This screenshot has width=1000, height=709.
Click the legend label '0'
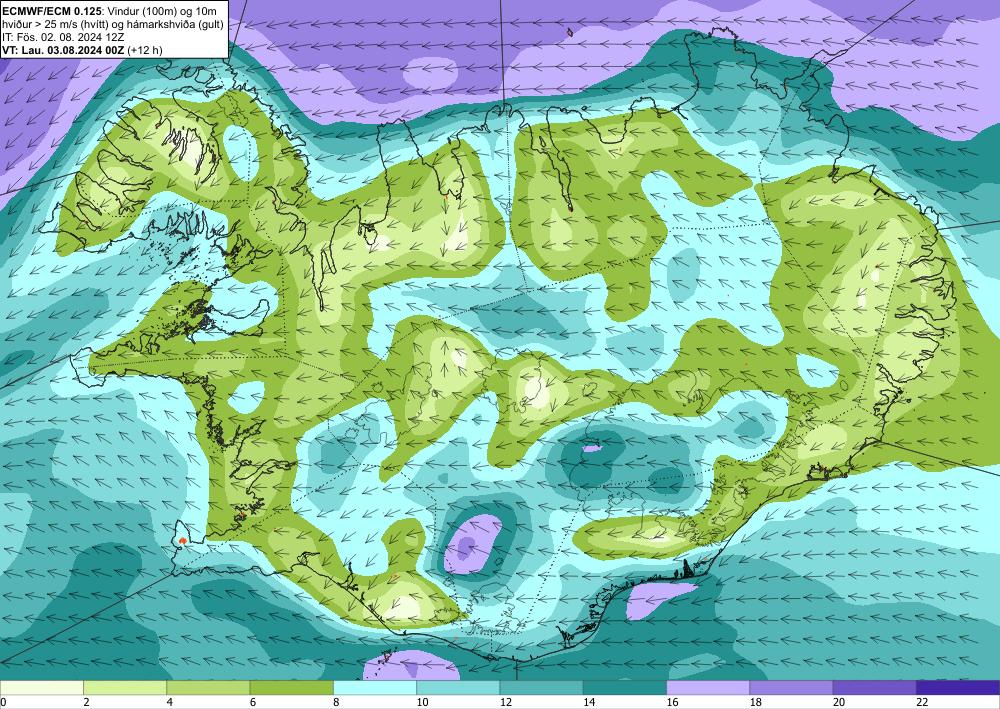3,702
